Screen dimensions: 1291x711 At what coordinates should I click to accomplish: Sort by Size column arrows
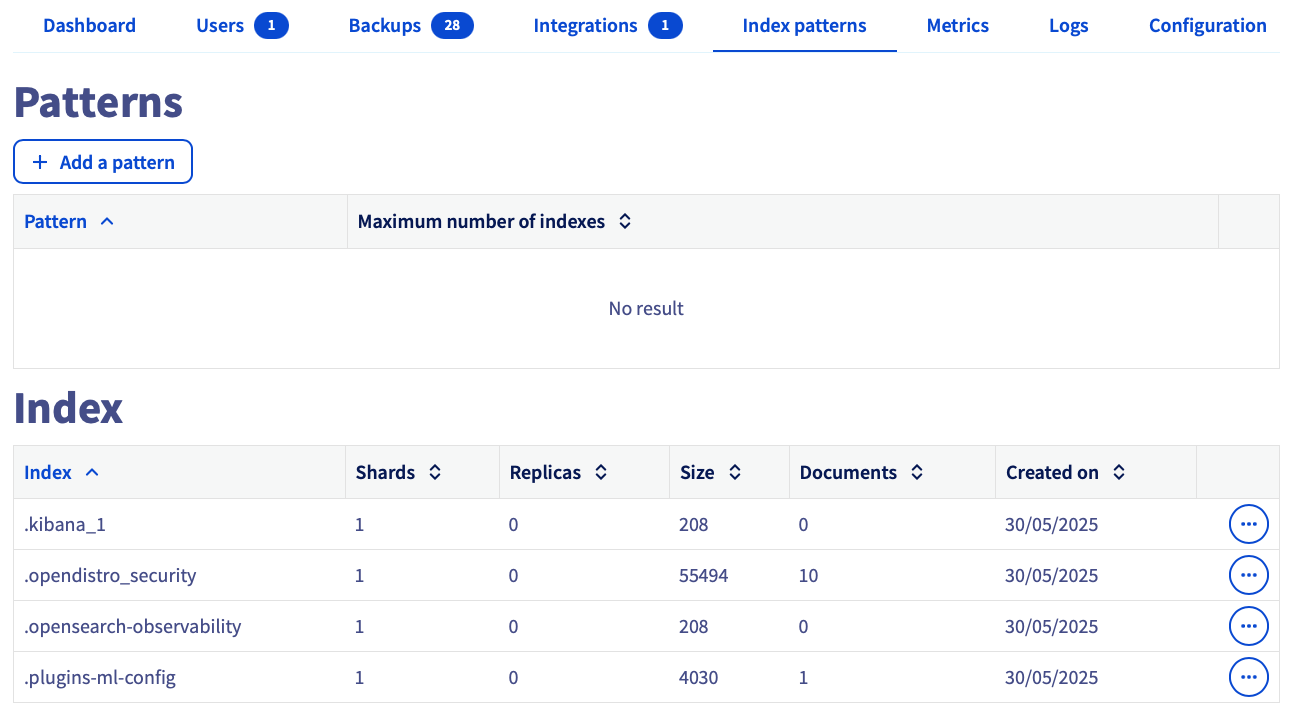pyautogui.click(x=735, y=473)
